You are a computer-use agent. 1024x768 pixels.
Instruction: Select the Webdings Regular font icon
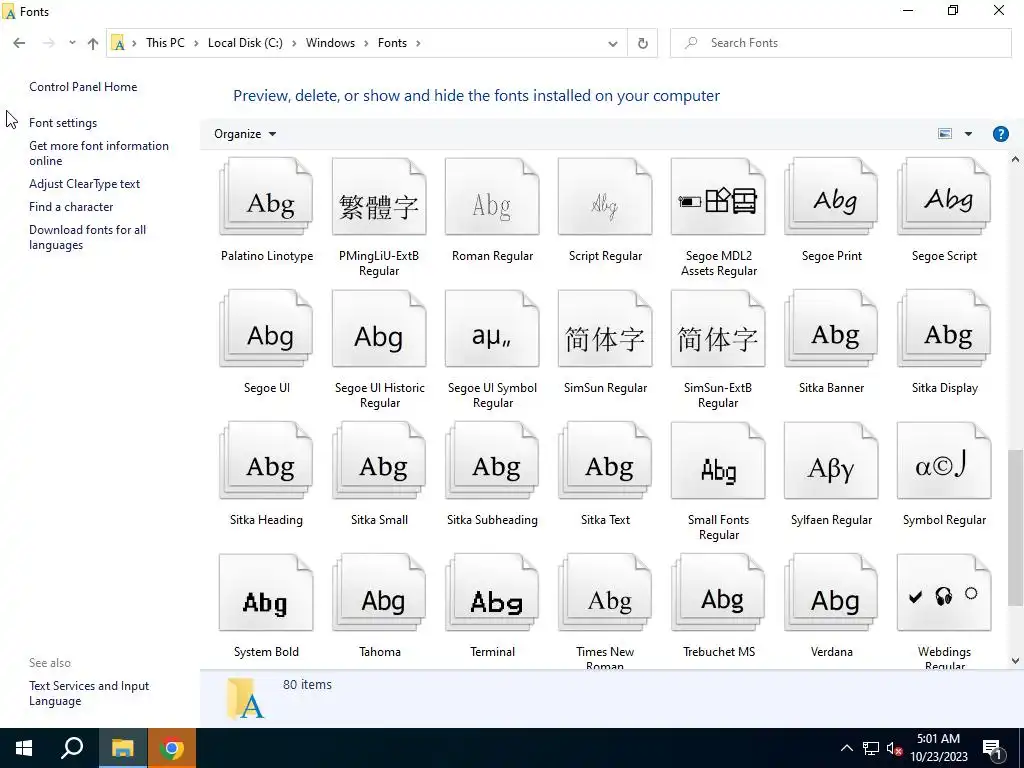944,592
